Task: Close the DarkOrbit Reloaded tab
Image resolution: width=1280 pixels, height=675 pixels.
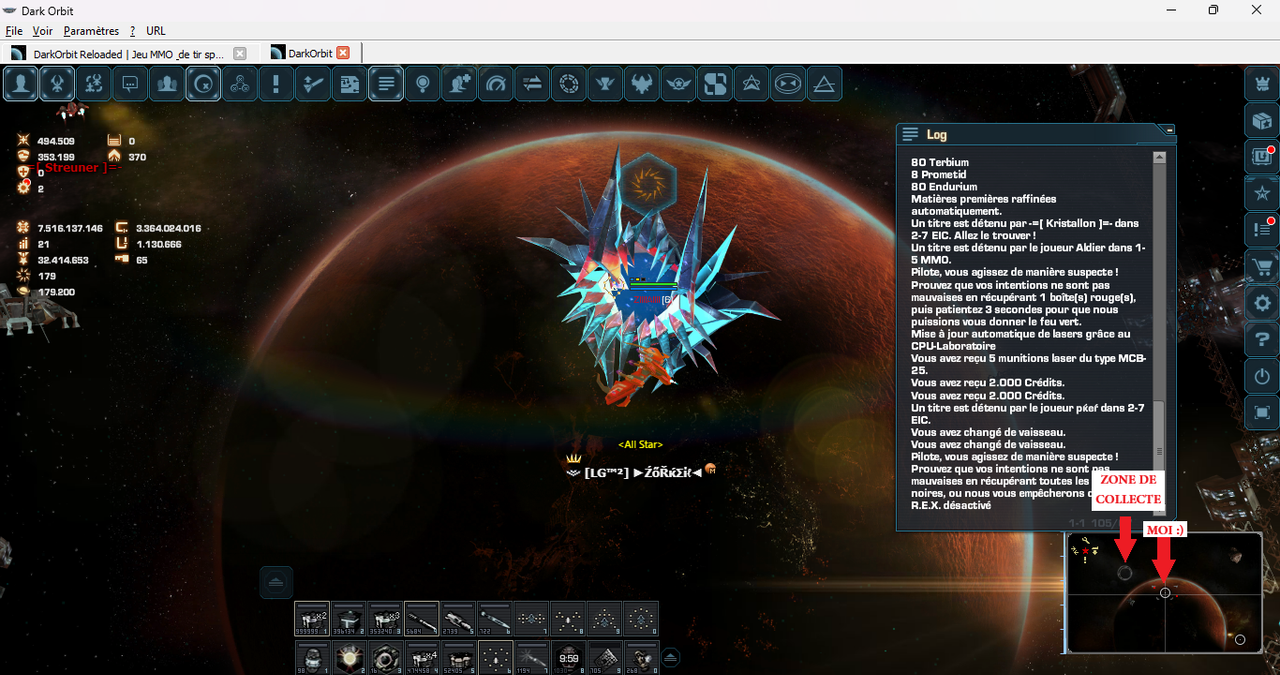Action: click(239, 53)
